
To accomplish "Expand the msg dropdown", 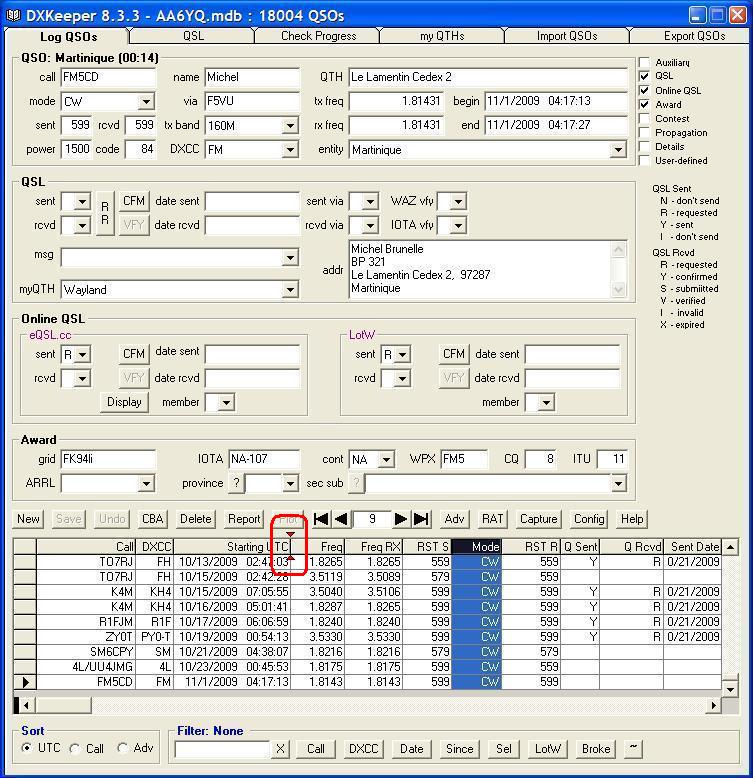I will point(290,258).
